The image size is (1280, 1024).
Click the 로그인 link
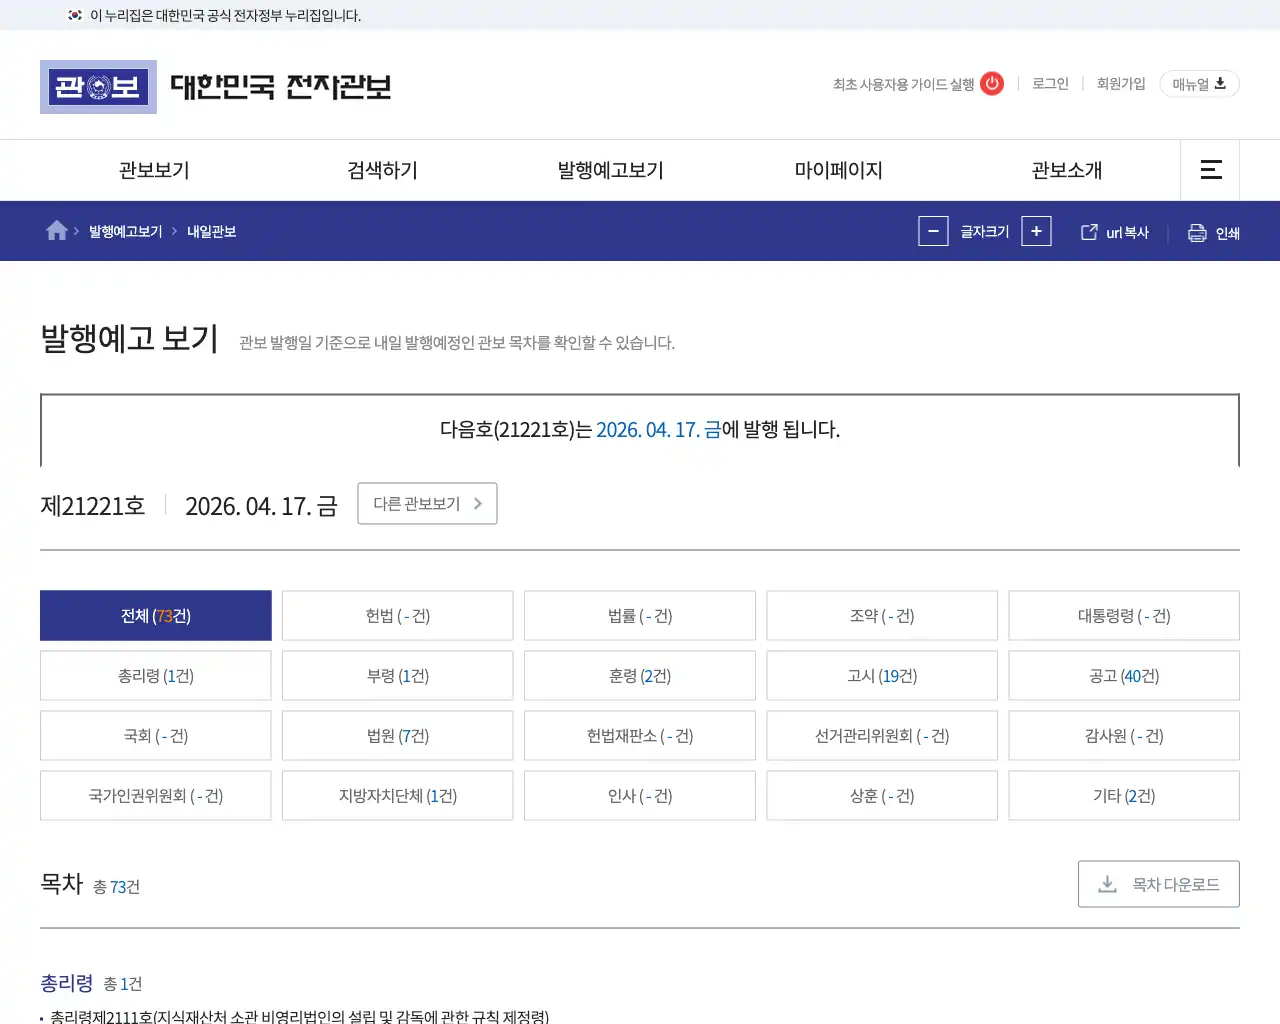tap(1049, 84)
